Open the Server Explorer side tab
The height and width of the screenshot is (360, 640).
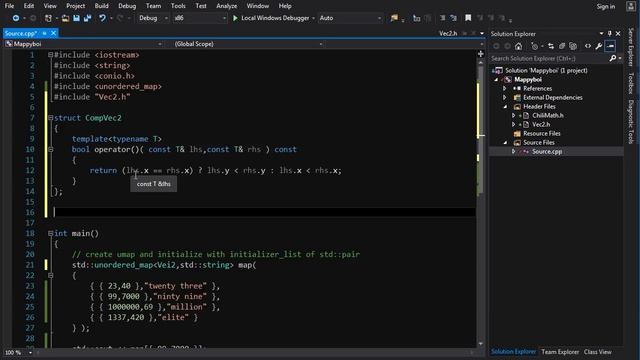coord(631,47)
